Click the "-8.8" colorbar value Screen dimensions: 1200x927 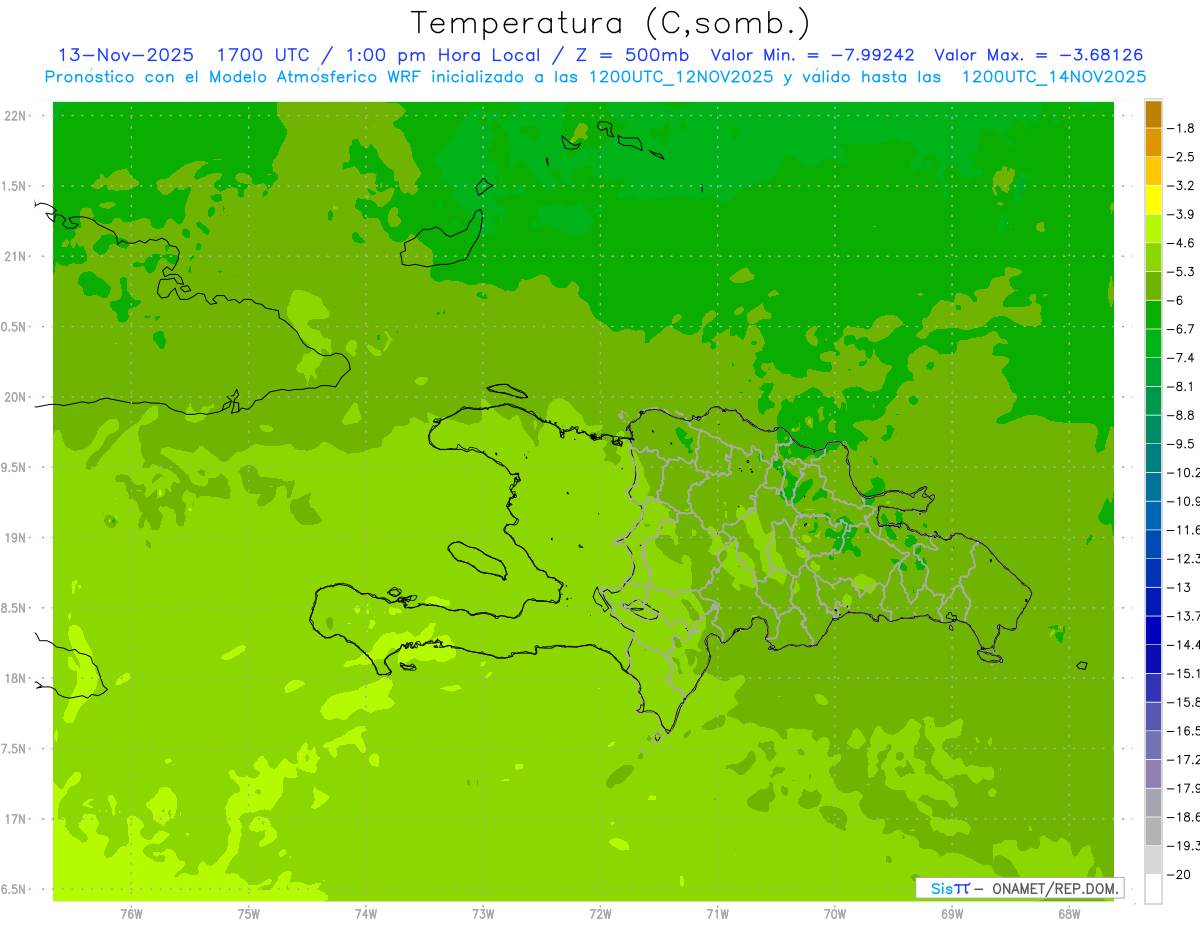click(x=1182, y=415)
